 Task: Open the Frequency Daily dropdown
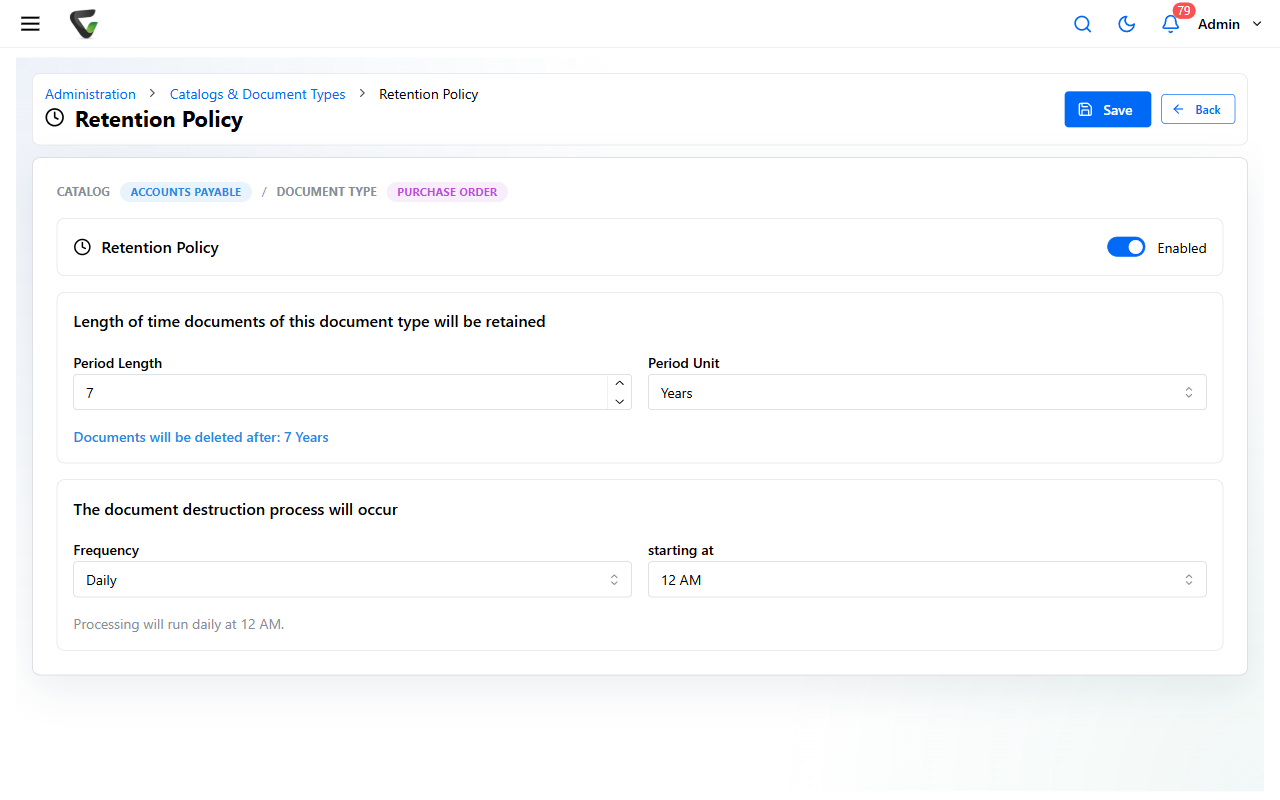click(352, 579)
